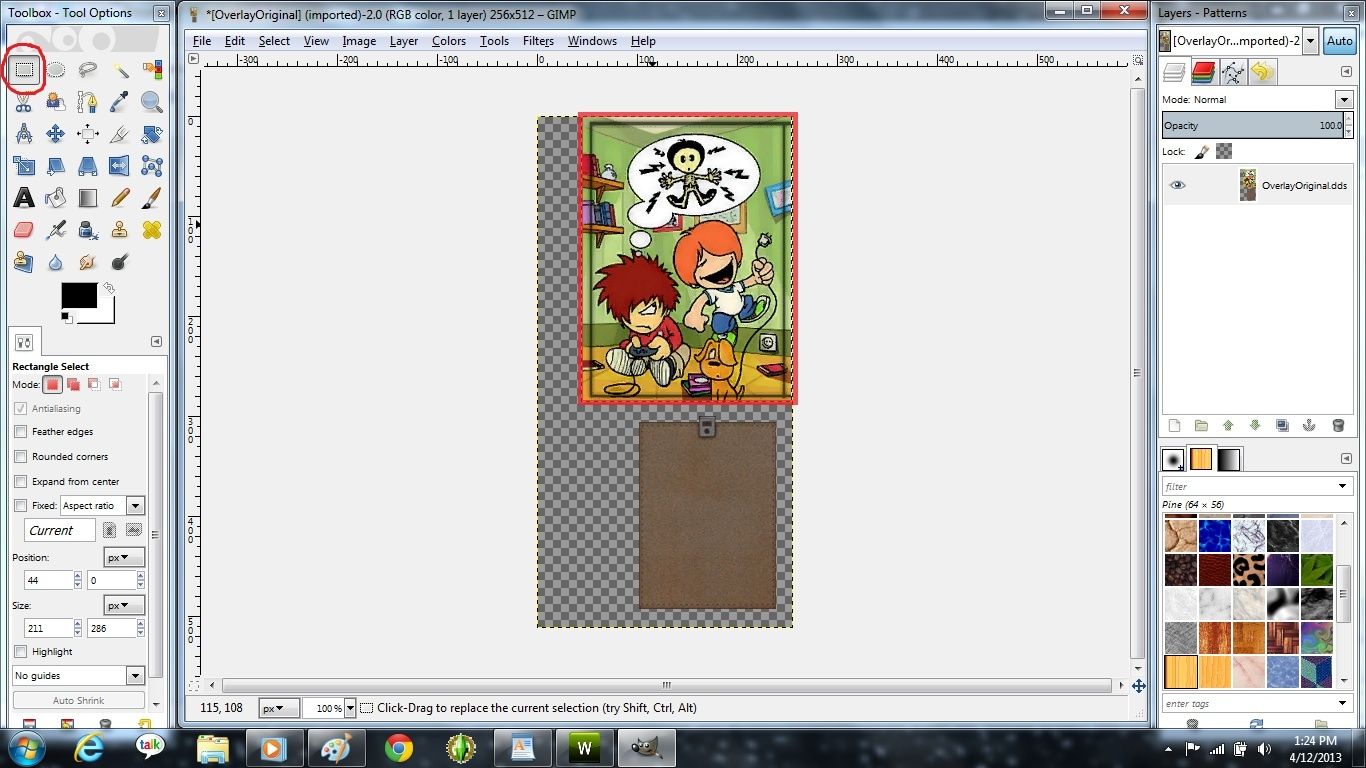Image resolution: width=1366 pixels, height=768 pixels.
Task: Select the Zoom magnifier tool
Action: (152, 102)
